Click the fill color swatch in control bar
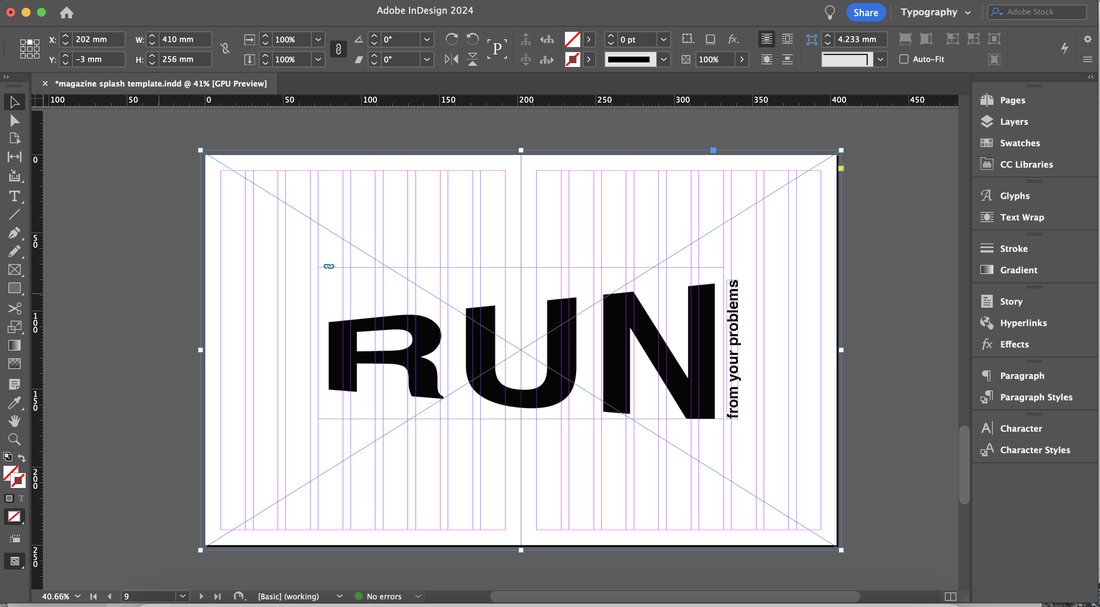The image size is (1100, 607). pyautogui.click(x=572, y=39)
